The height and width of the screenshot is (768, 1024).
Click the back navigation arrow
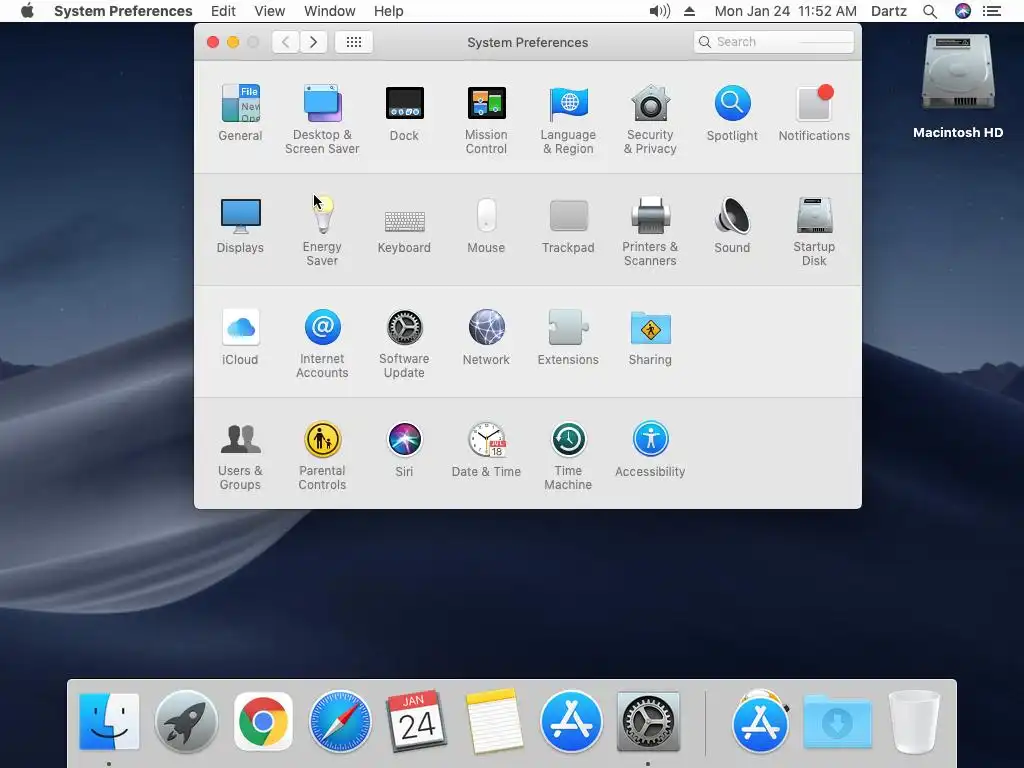[x=285, y=42]
